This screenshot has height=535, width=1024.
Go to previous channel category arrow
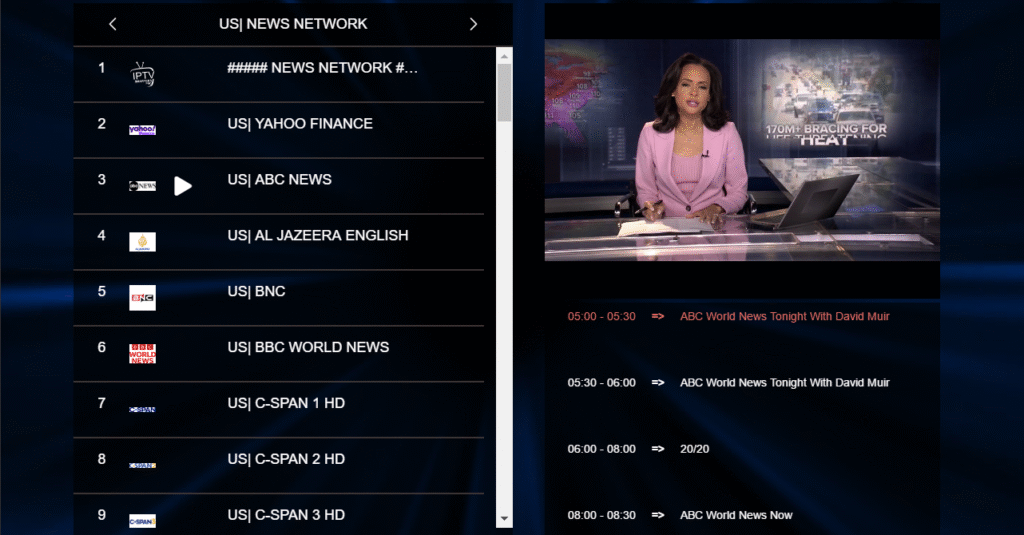(112, 24)
